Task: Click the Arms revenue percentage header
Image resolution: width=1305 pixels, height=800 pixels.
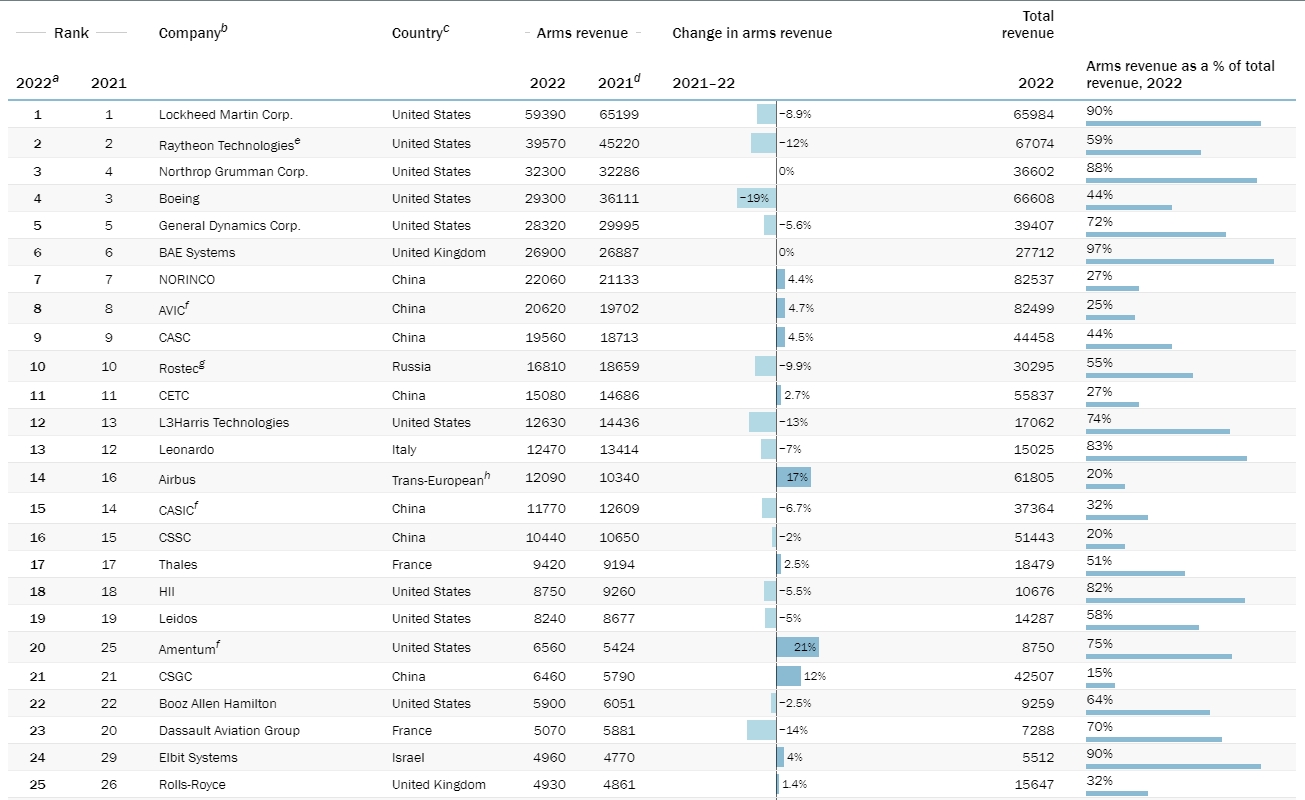Action: (x=1180, y=74)
